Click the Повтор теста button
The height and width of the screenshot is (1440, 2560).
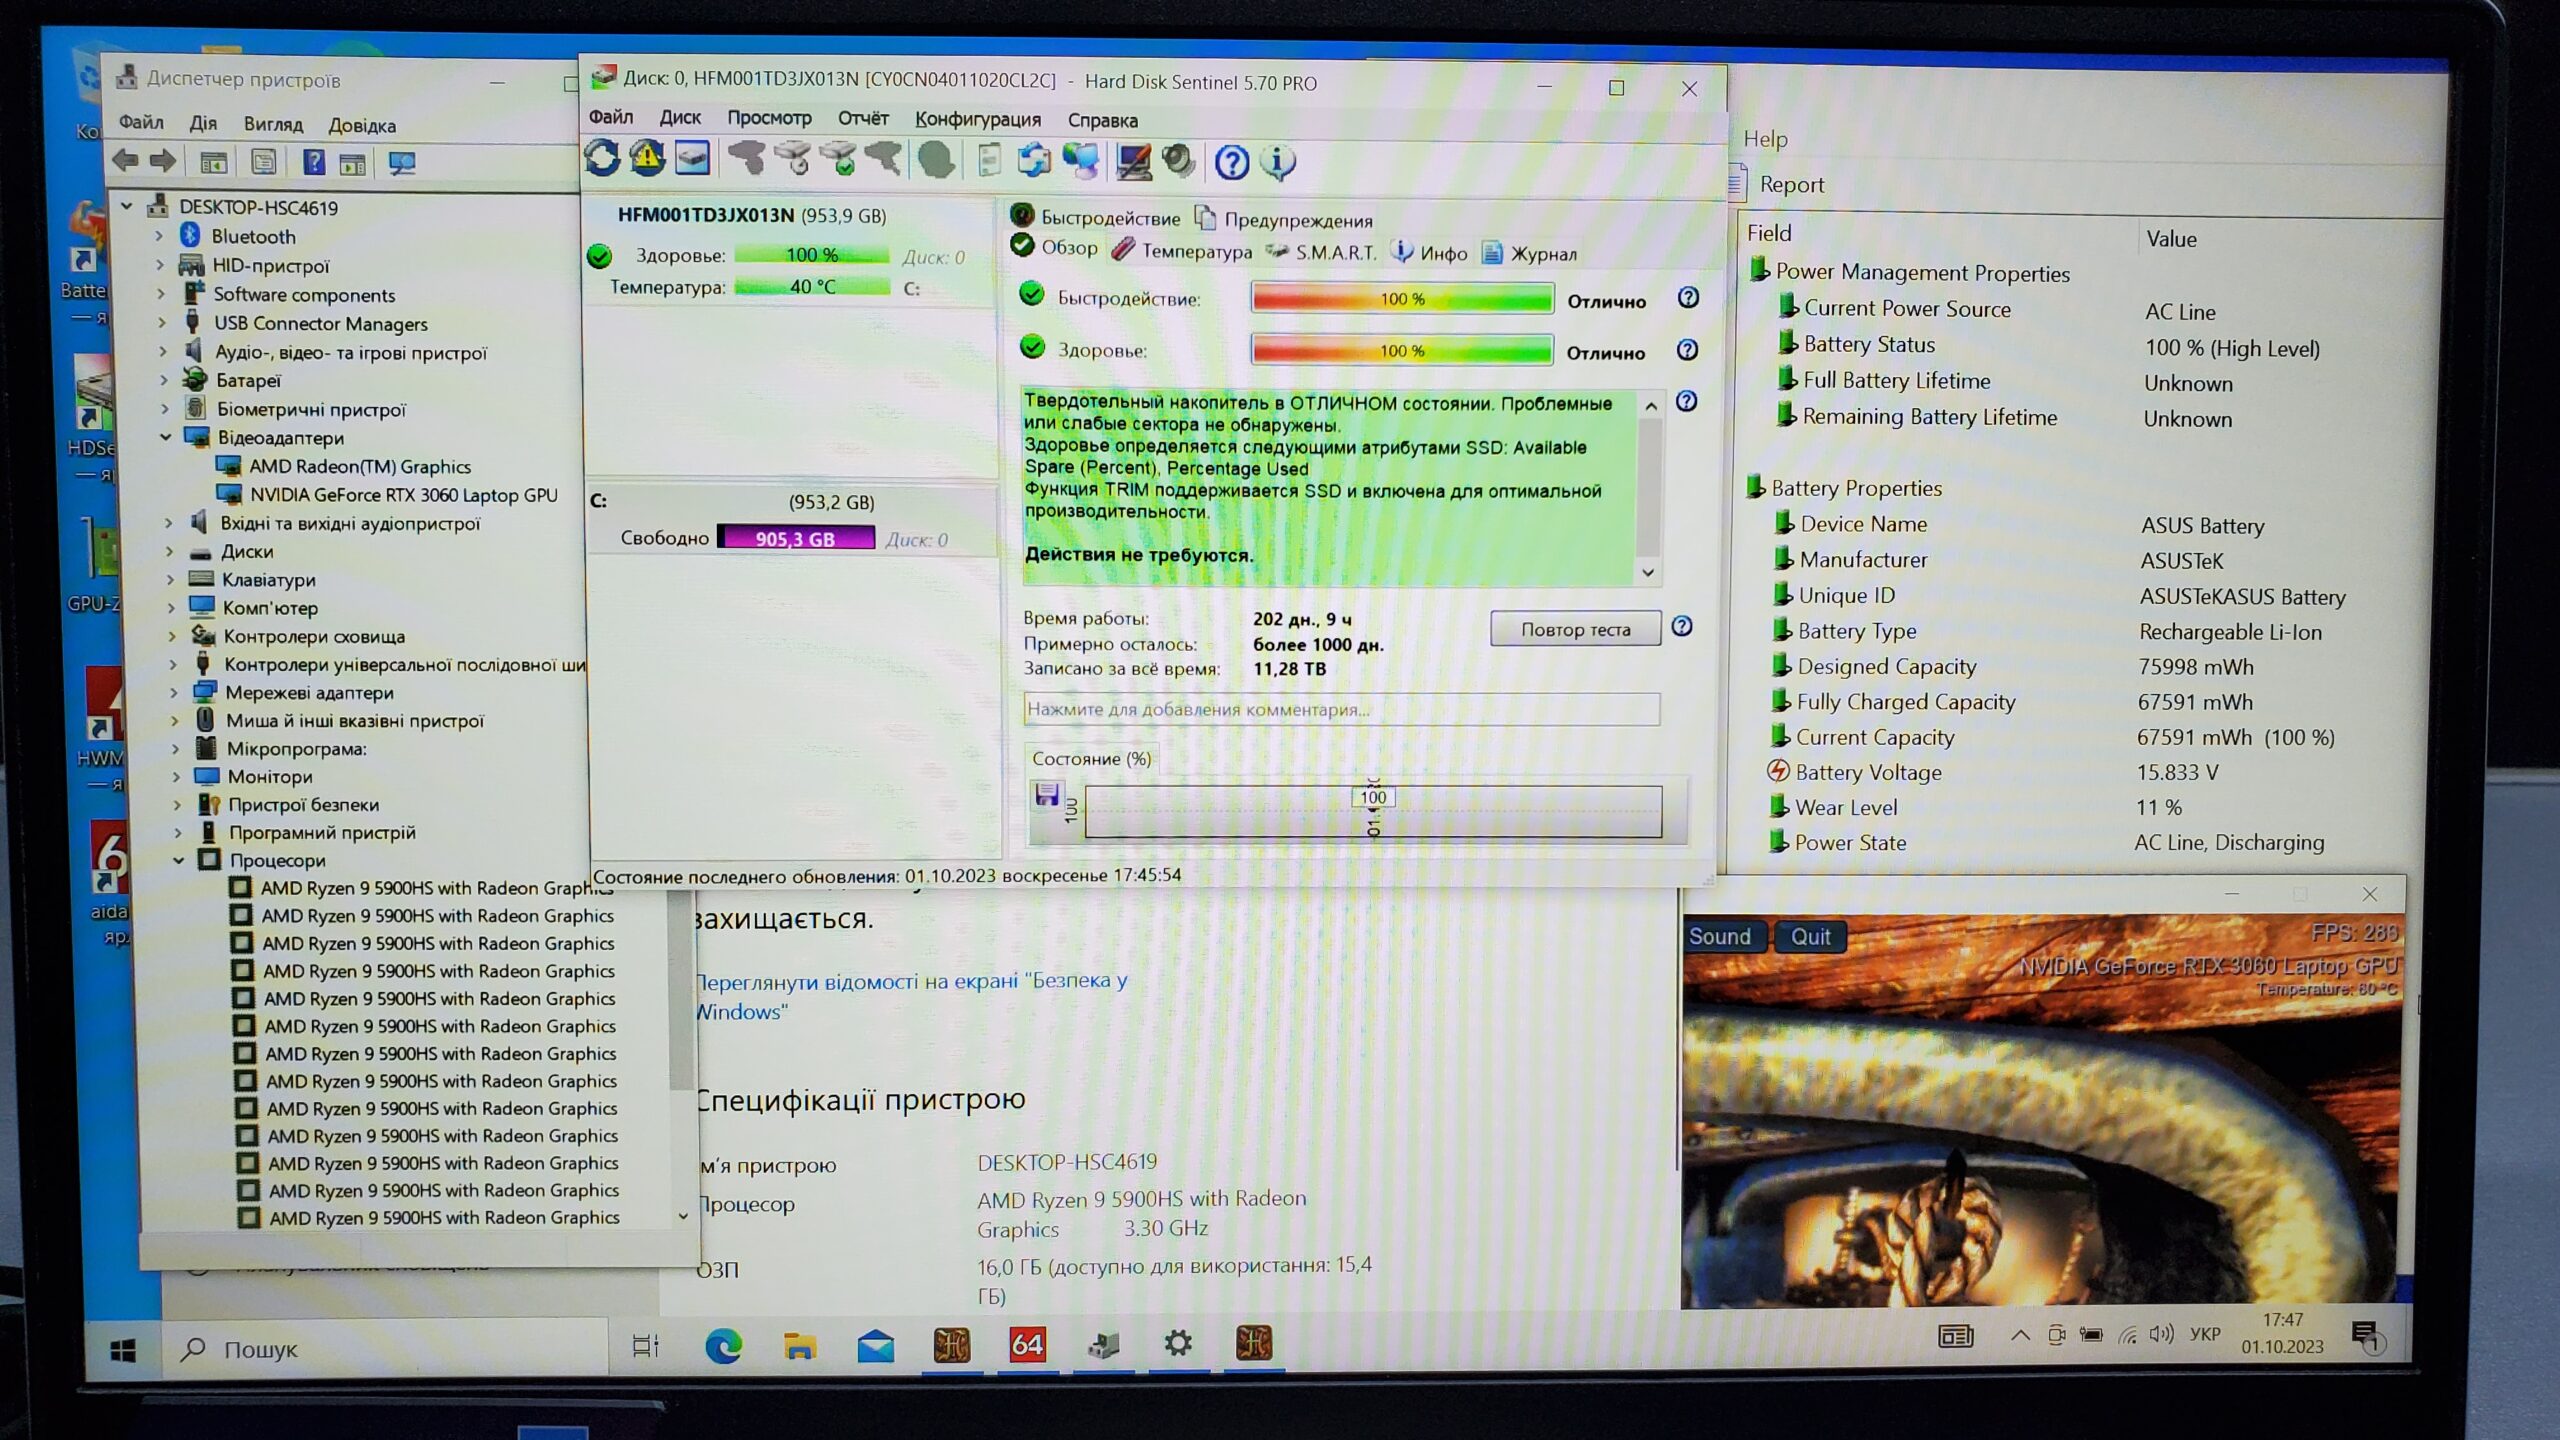[x=1575, y=629]
